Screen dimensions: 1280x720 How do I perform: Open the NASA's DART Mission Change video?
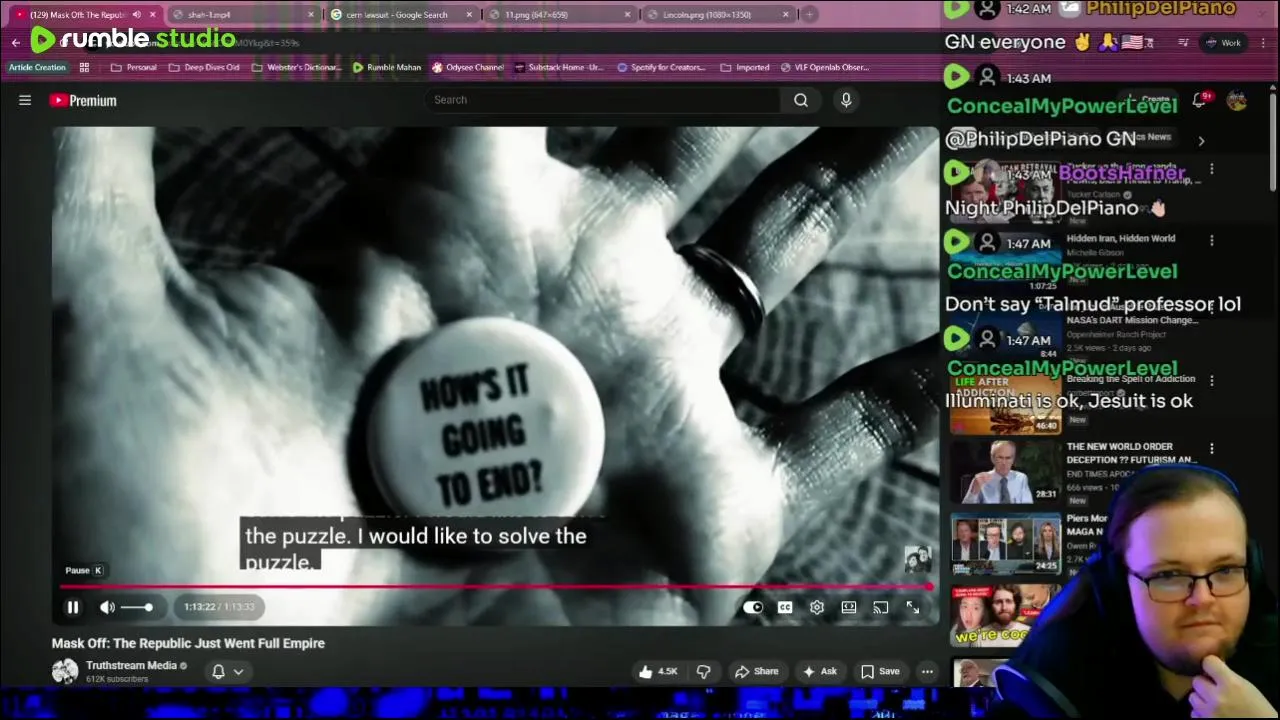coord(1131,320)
